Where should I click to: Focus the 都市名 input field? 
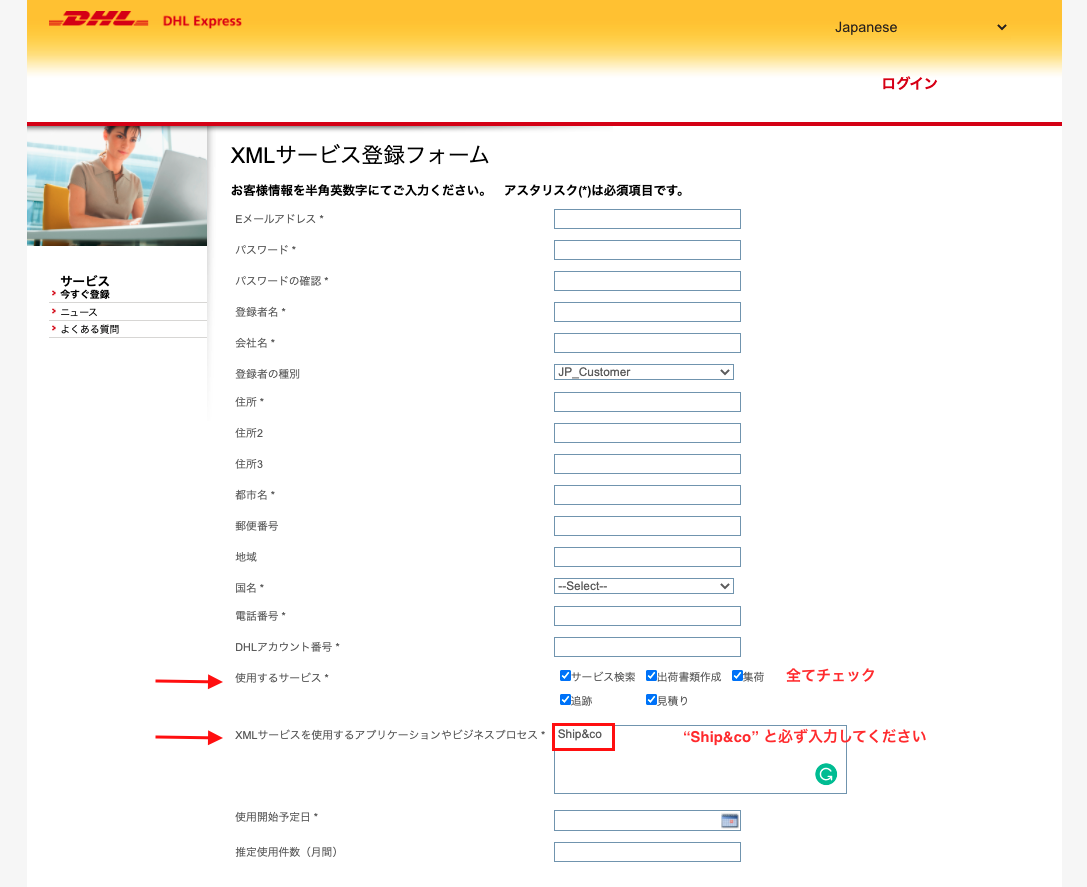pyautogui.click(x=647, y=495)
